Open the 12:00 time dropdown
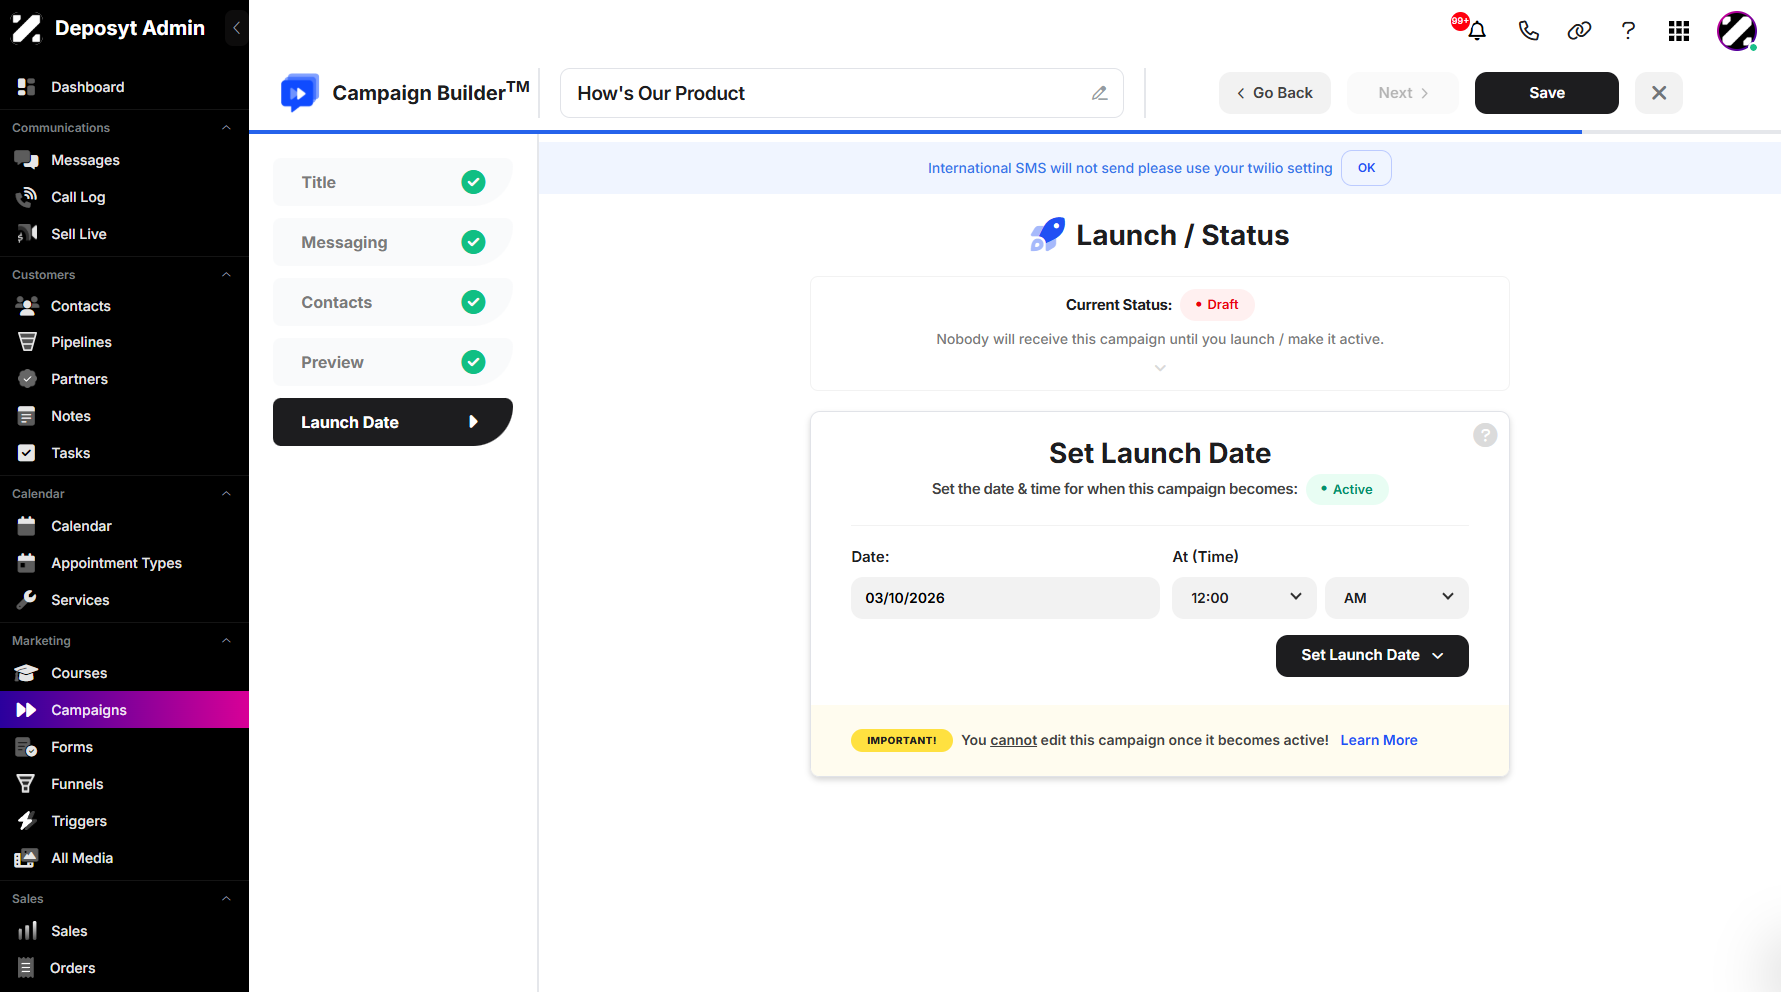 point(1244,598)
